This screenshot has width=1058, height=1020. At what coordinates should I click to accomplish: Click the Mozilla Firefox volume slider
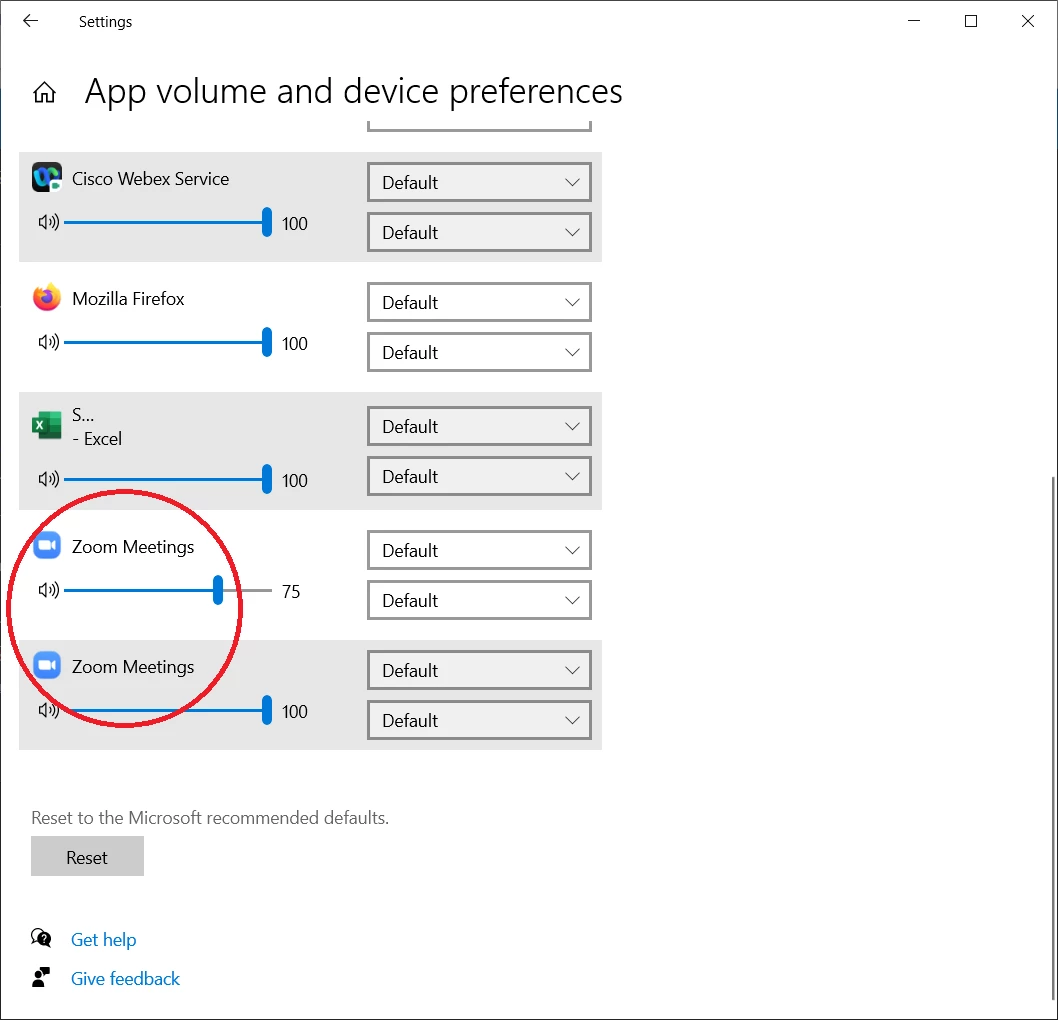[168, 342]
